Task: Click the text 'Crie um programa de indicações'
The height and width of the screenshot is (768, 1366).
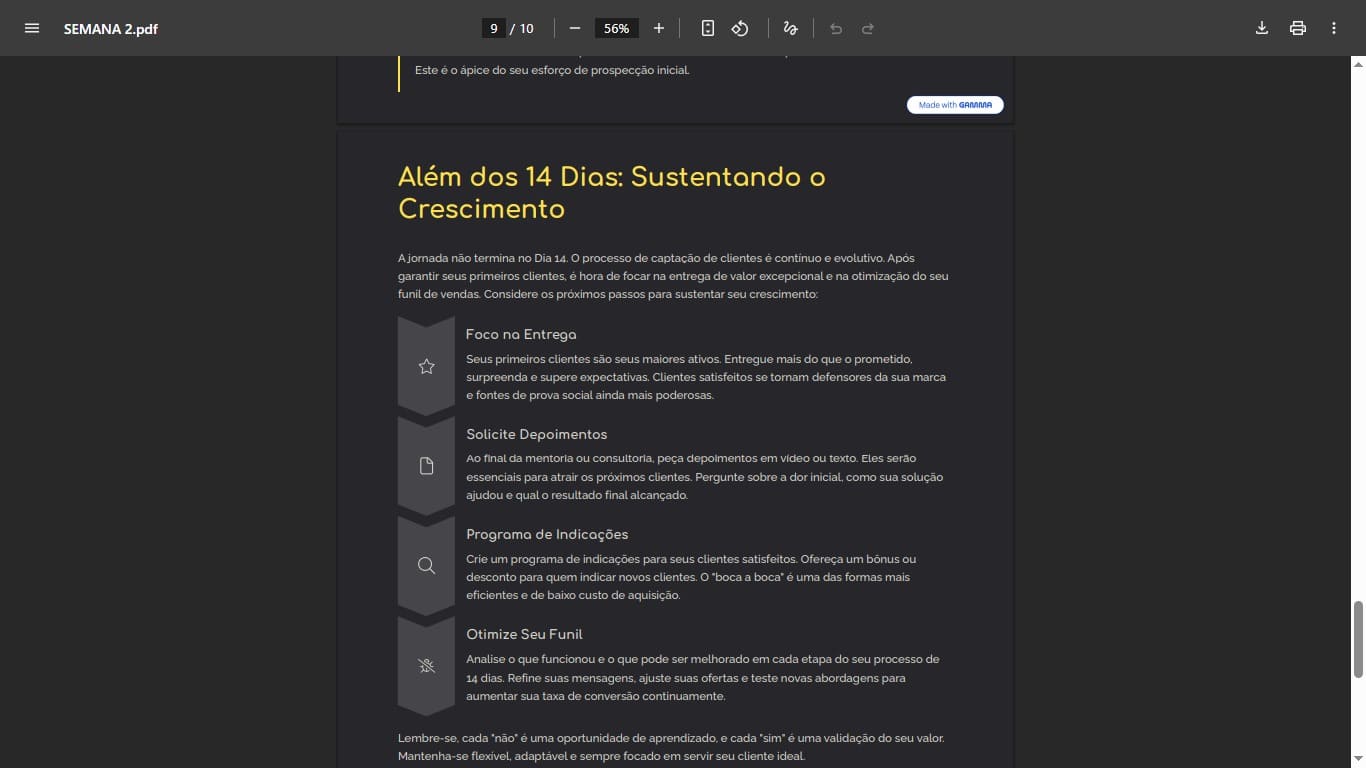Action: point(691,577)
